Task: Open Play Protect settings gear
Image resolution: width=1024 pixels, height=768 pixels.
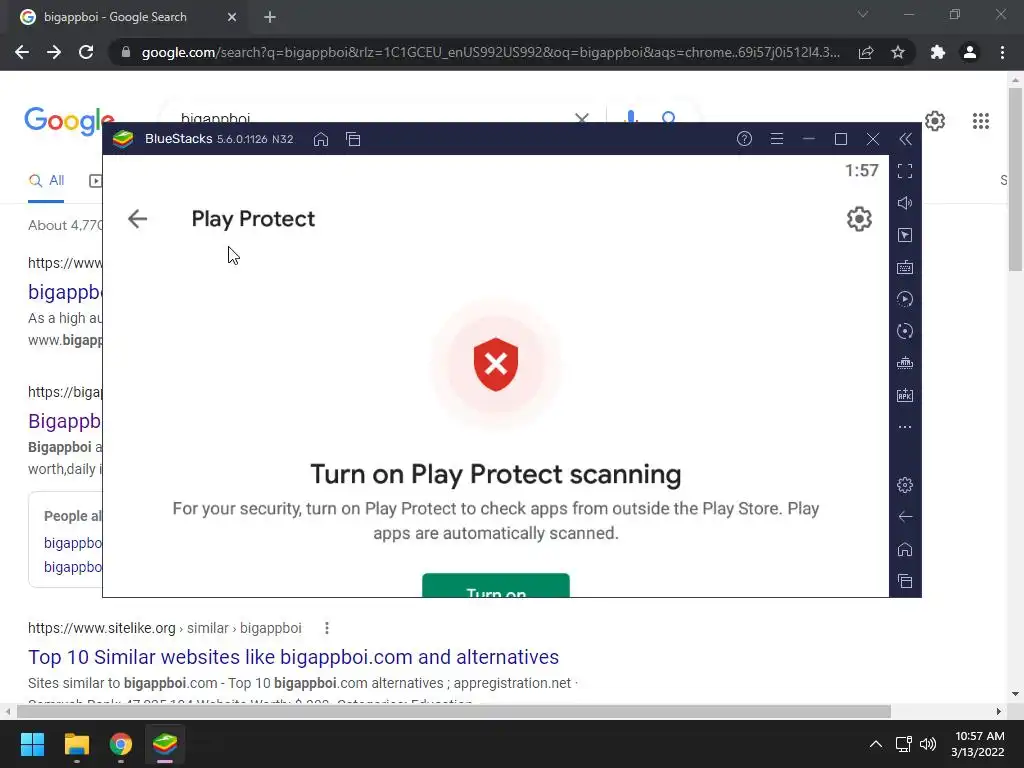Action: click(x=859, y=219)
